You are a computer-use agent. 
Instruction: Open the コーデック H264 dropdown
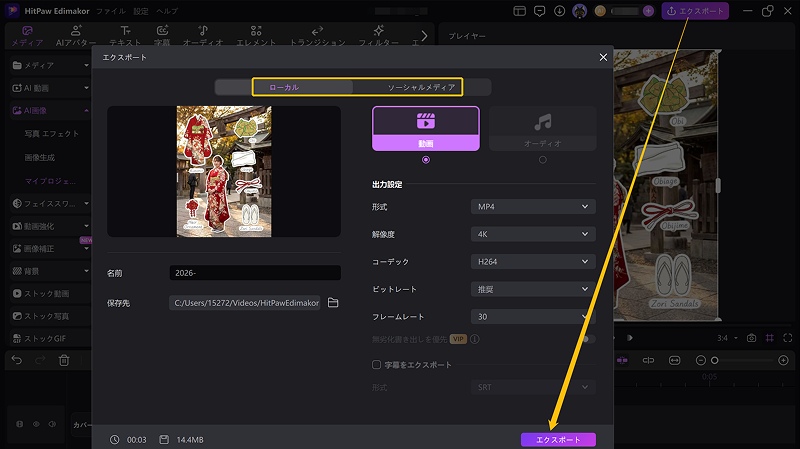pyautogui.click(x=532, y=262)
